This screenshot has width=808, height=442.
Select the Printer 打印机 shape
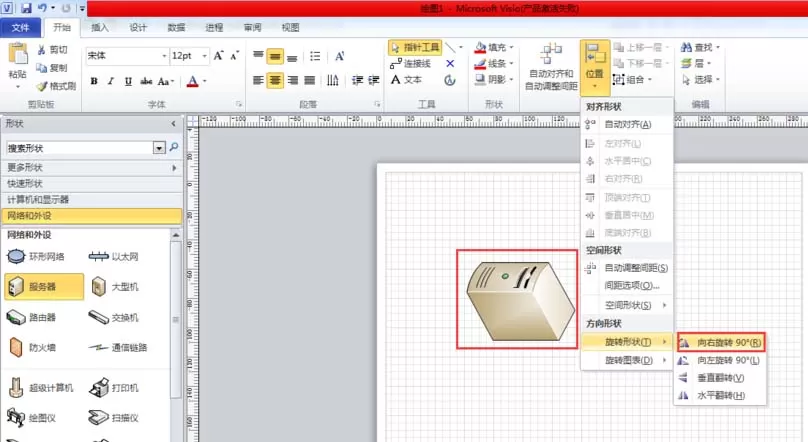(113, 388)
